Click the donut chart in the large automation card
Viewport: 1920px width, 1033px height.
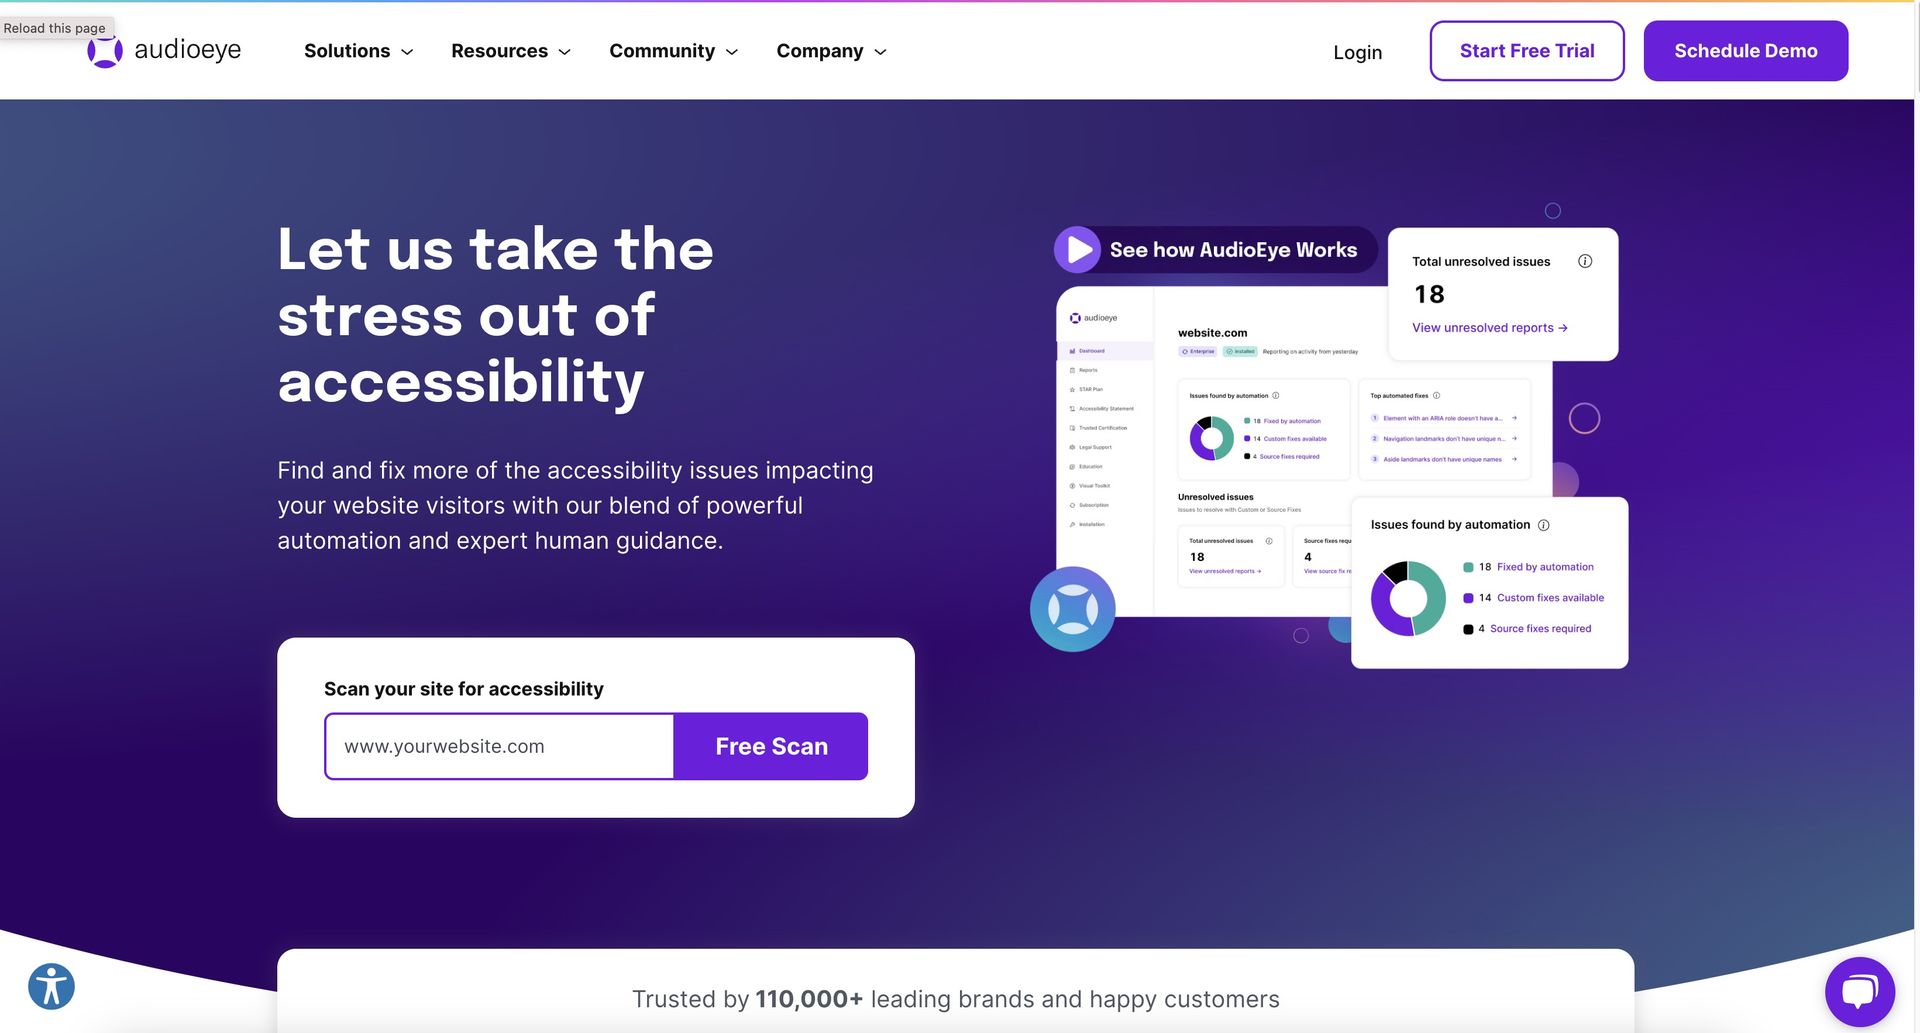coord(1408,599)
